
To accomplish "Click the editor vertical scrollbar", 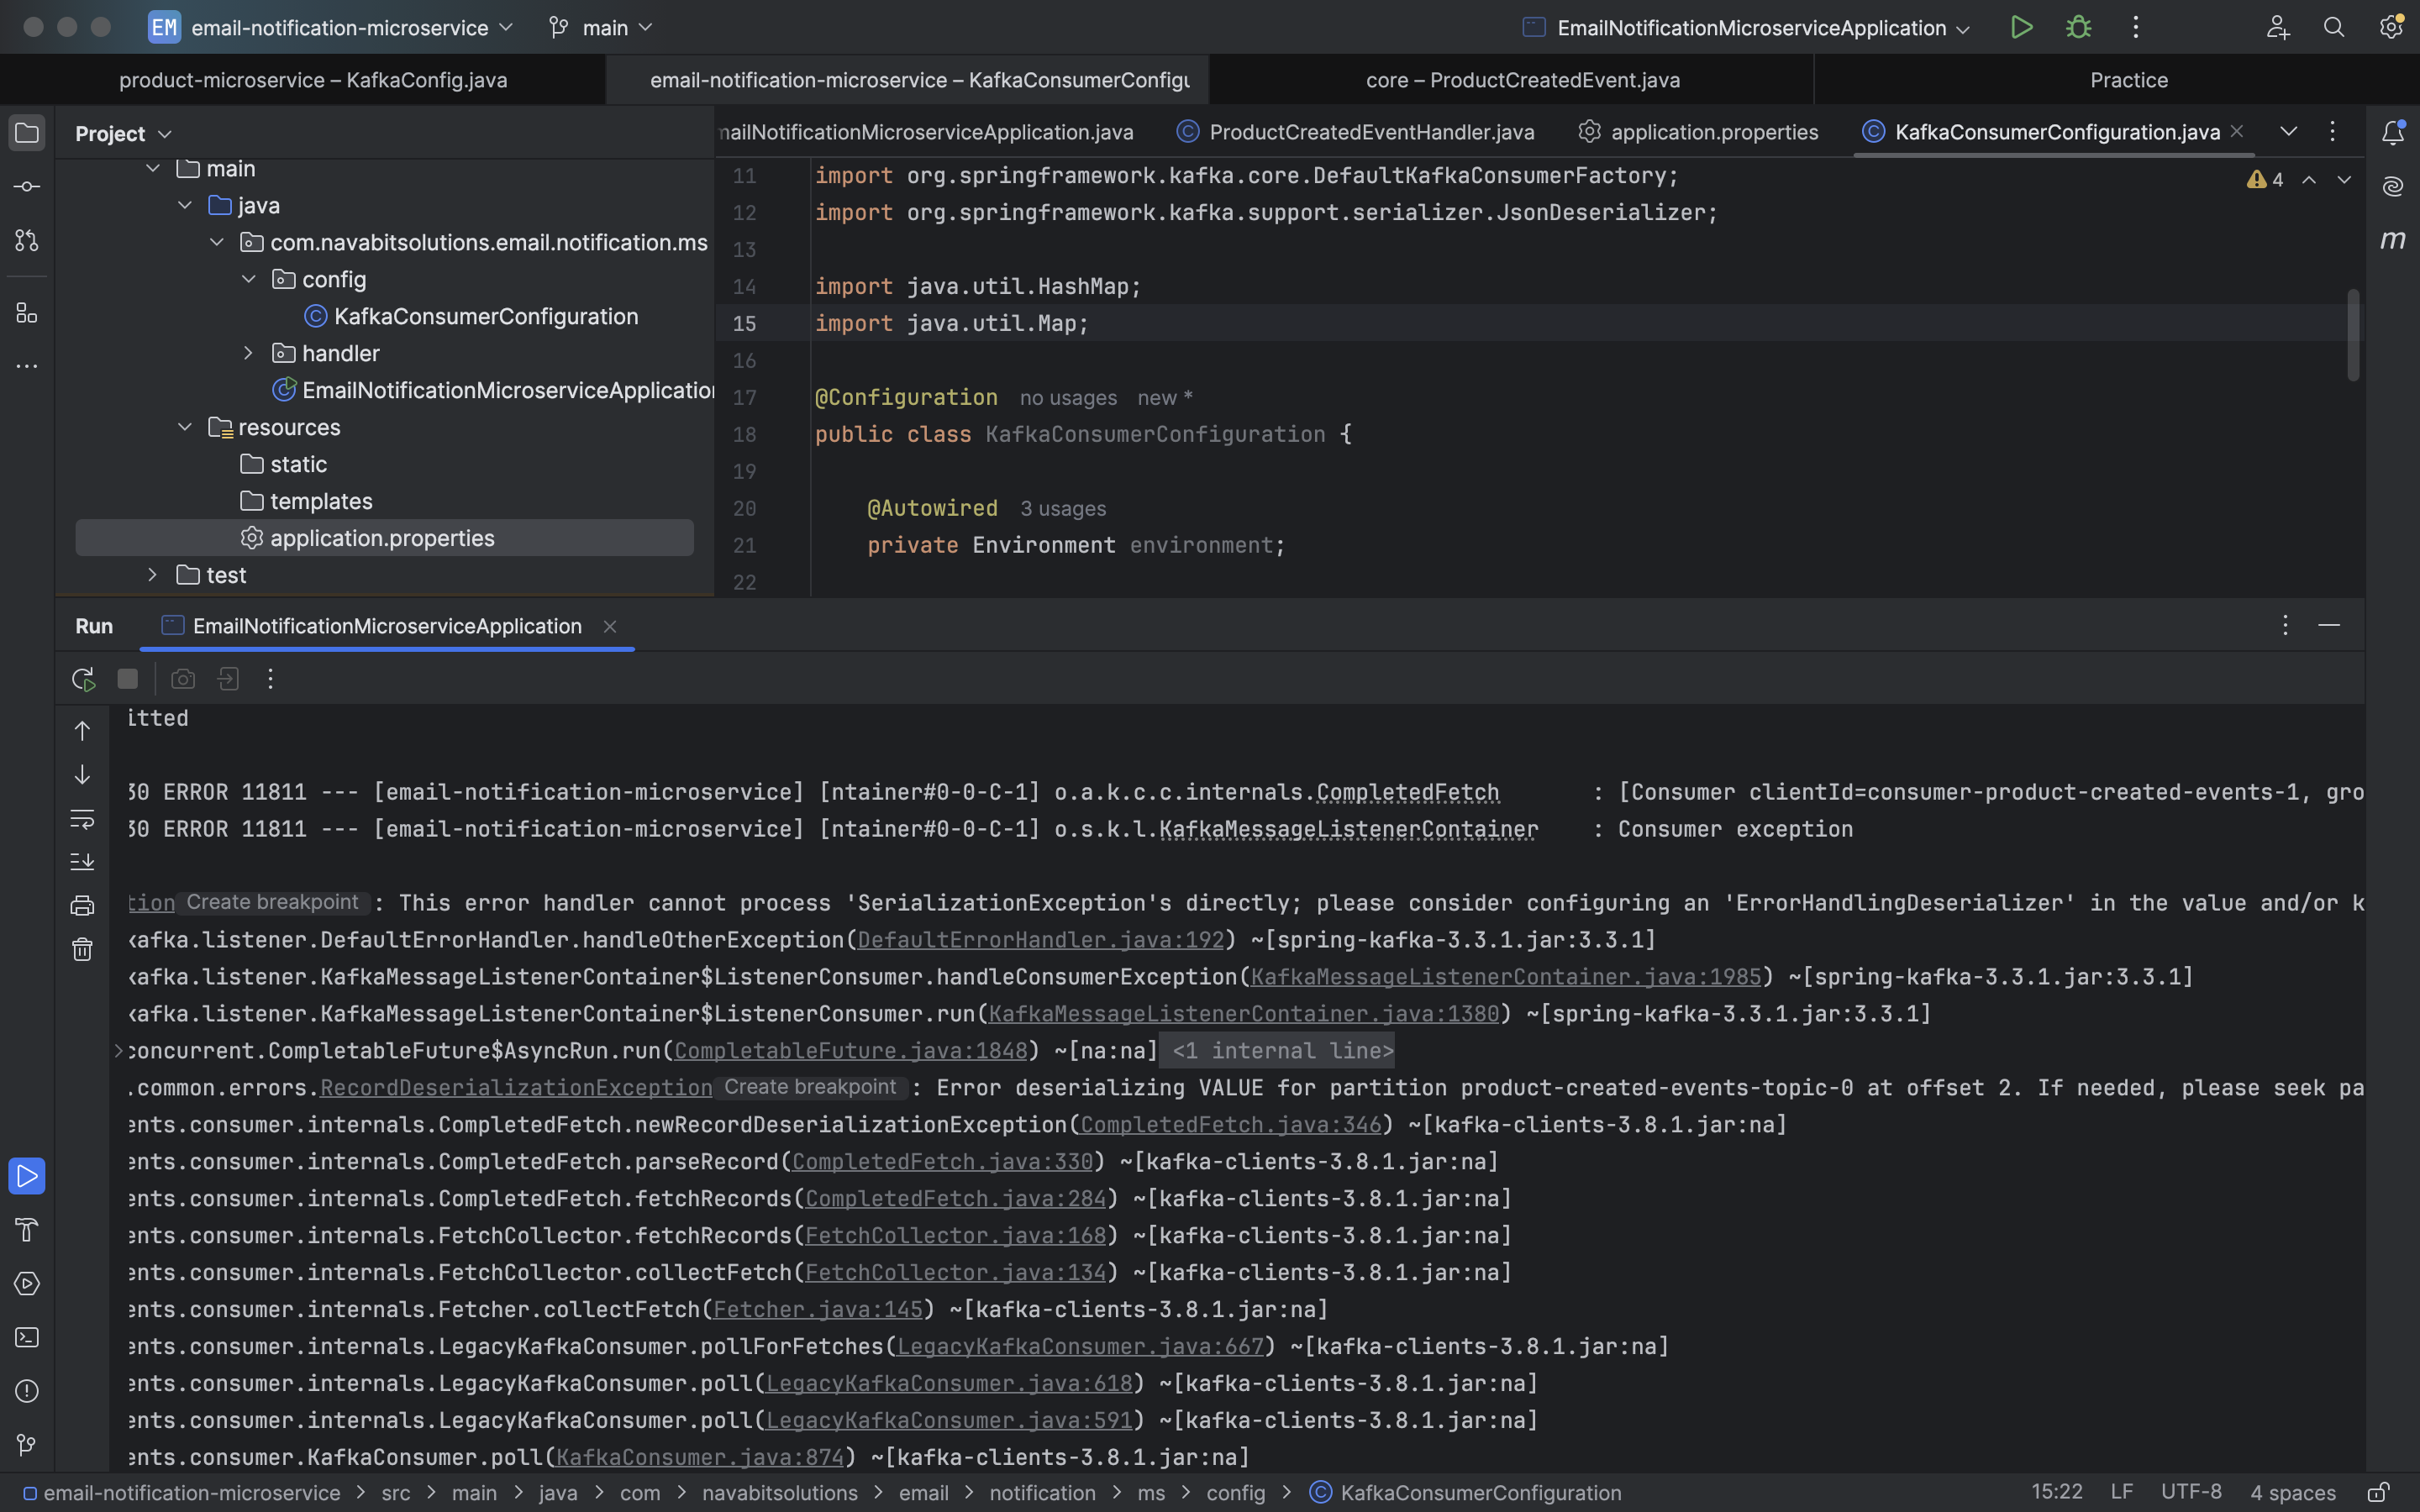I will pyautogui.click(x=2353, y=335).
